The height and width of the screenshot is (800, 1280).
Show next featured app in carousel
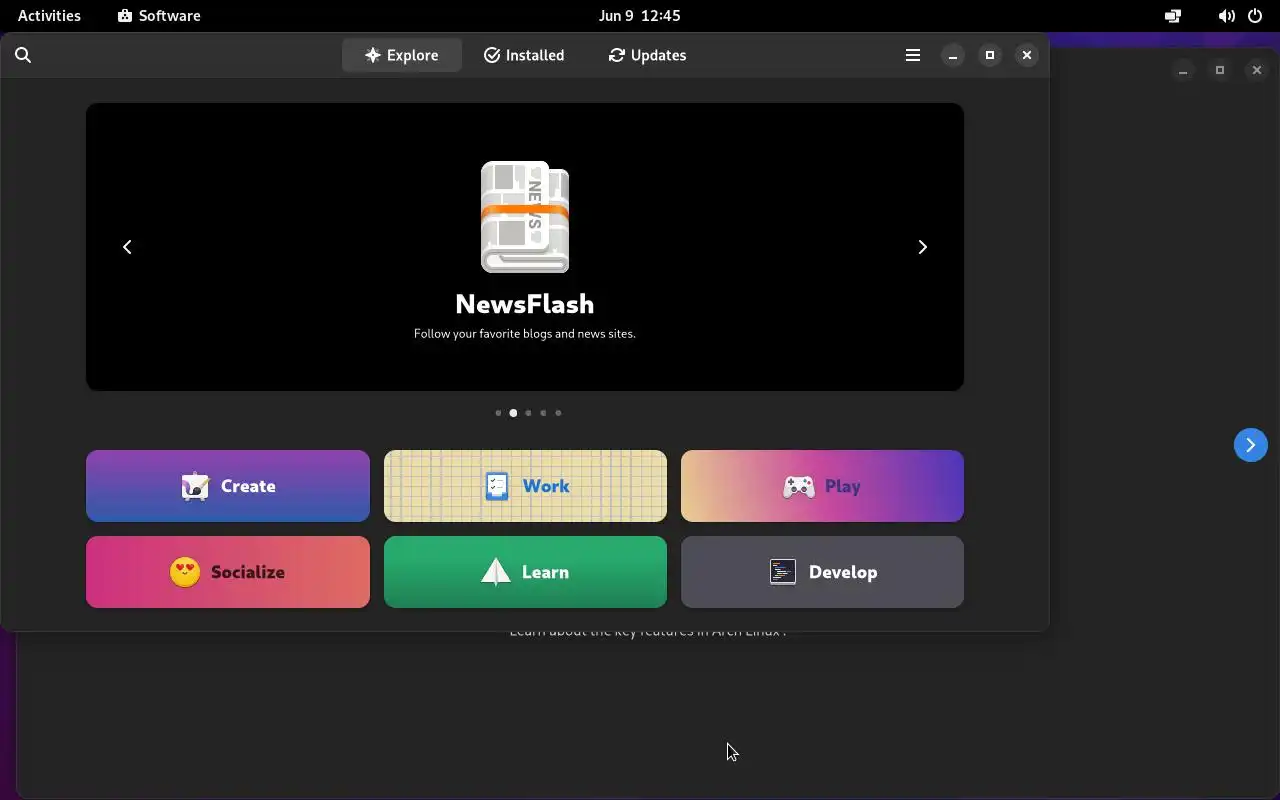point(923,247)
